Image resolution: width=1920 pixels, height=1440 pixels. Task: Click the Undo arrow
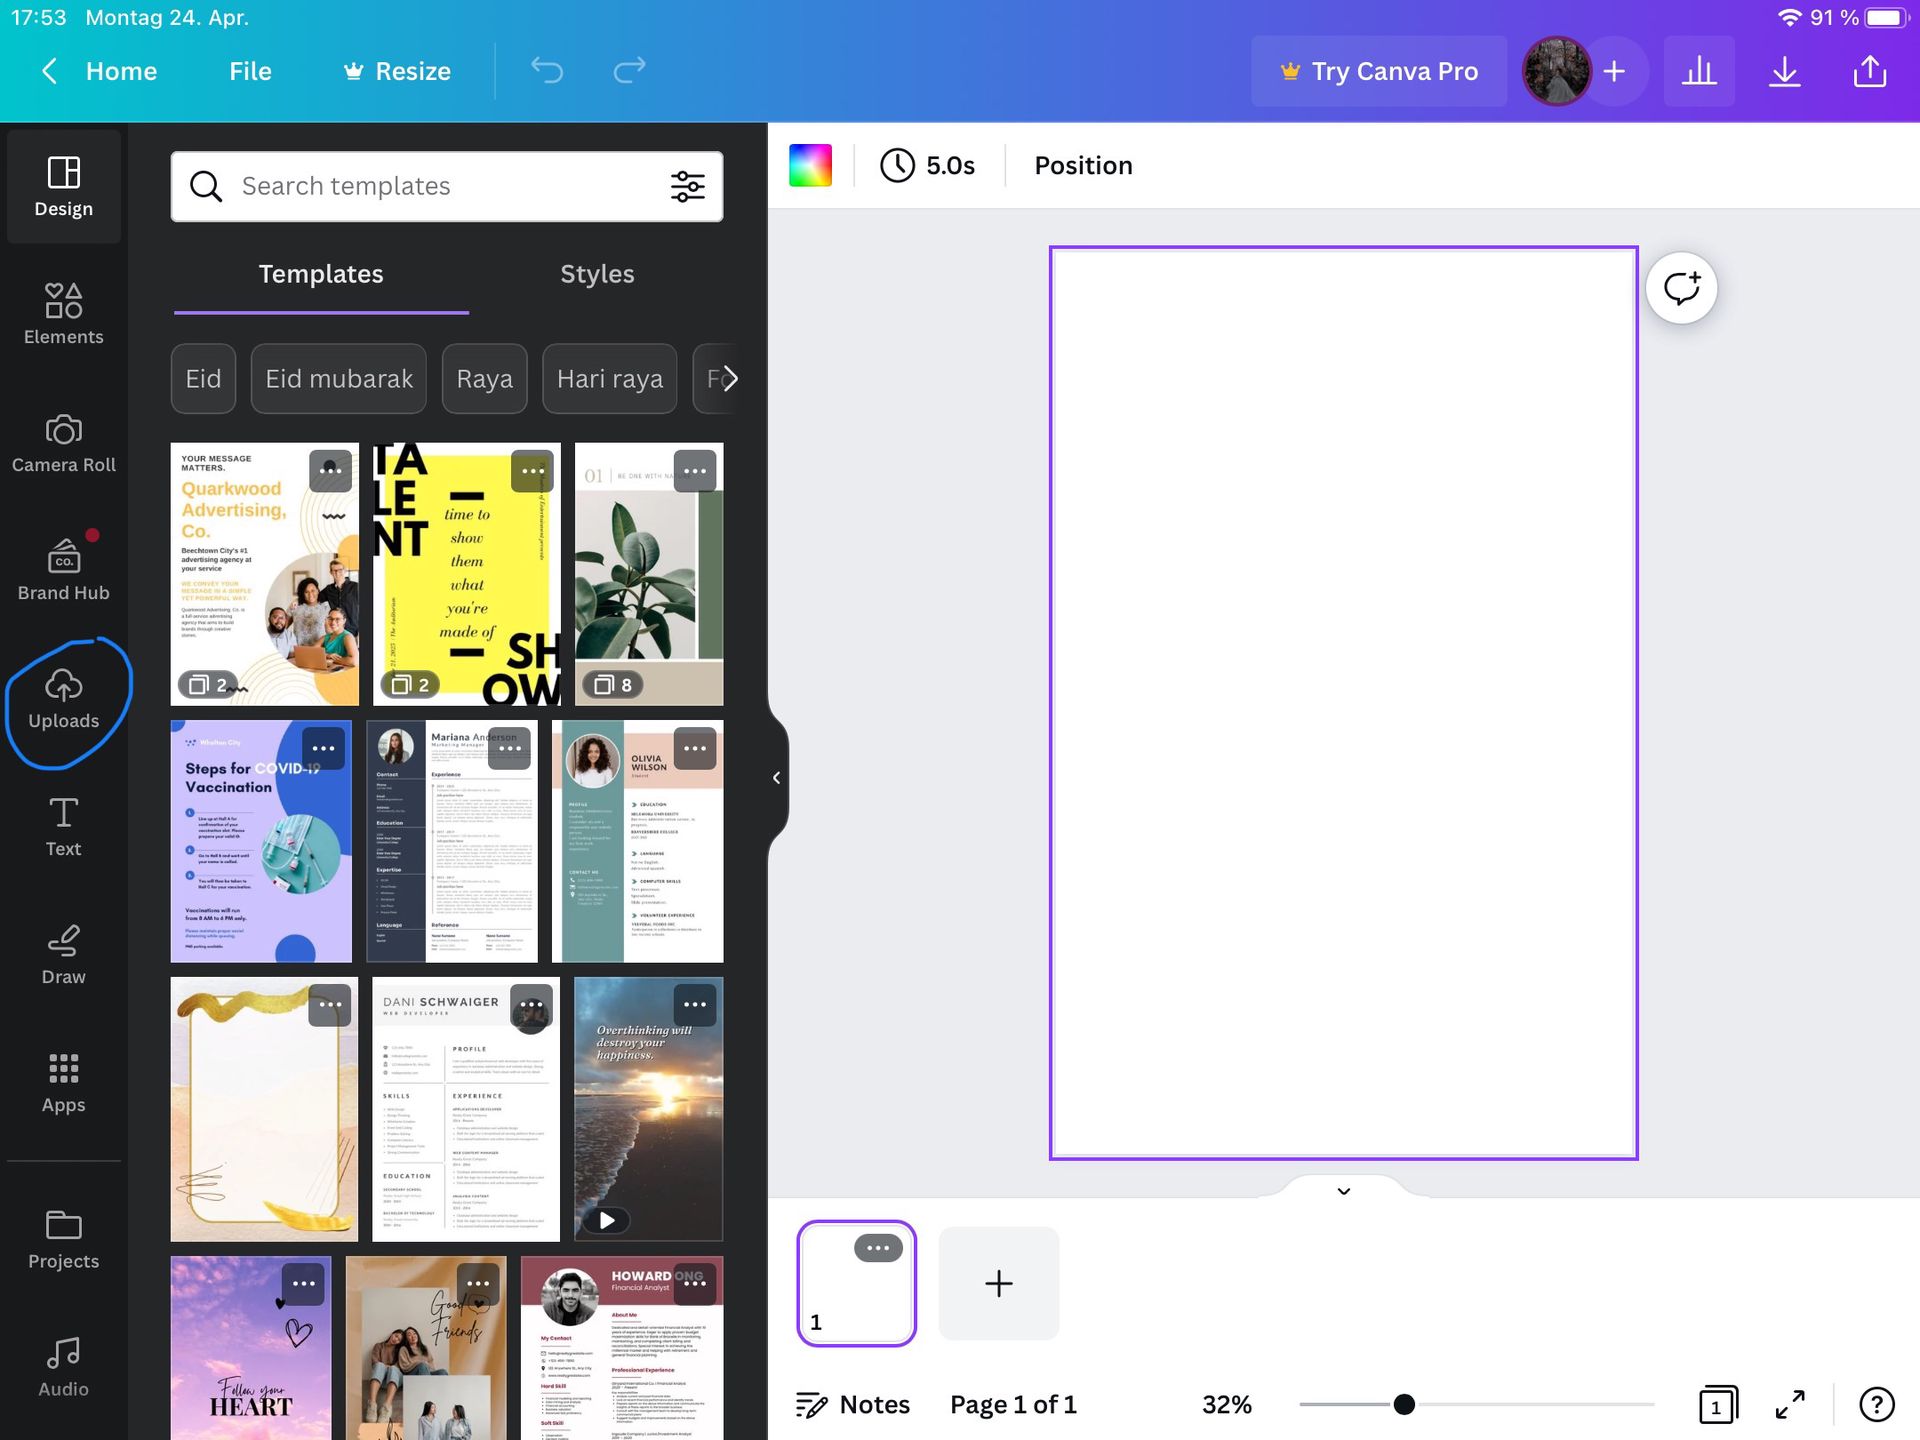click(547, 71)
